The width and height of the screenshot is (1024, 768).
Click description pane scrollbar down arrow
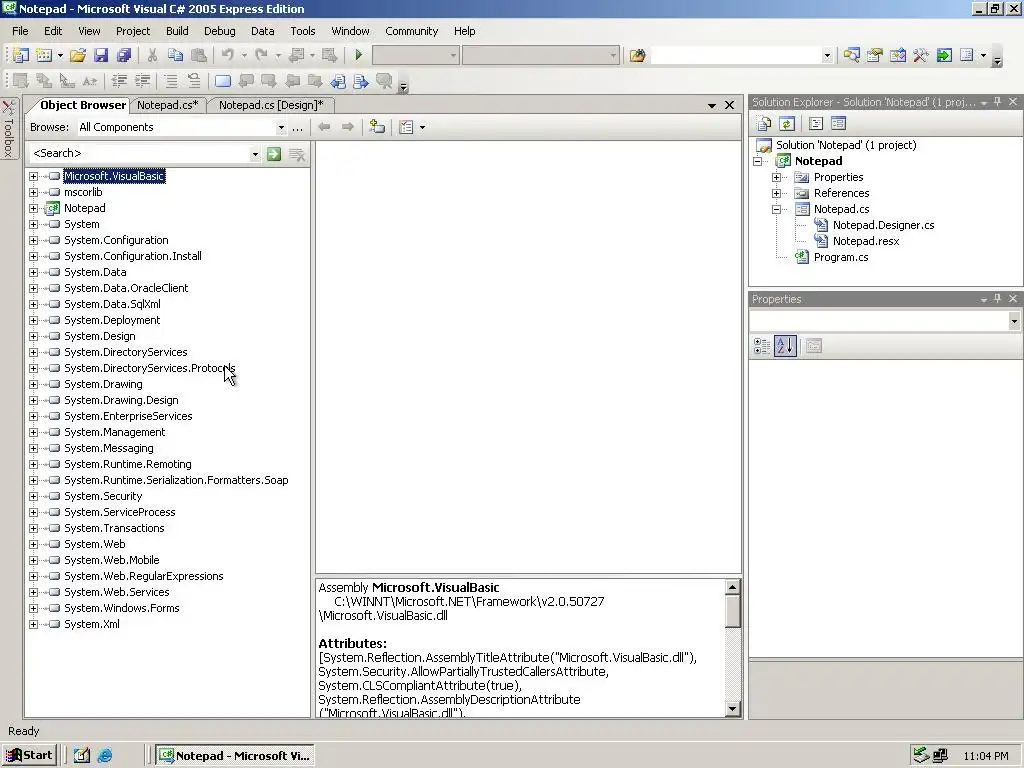coord(733,709)
